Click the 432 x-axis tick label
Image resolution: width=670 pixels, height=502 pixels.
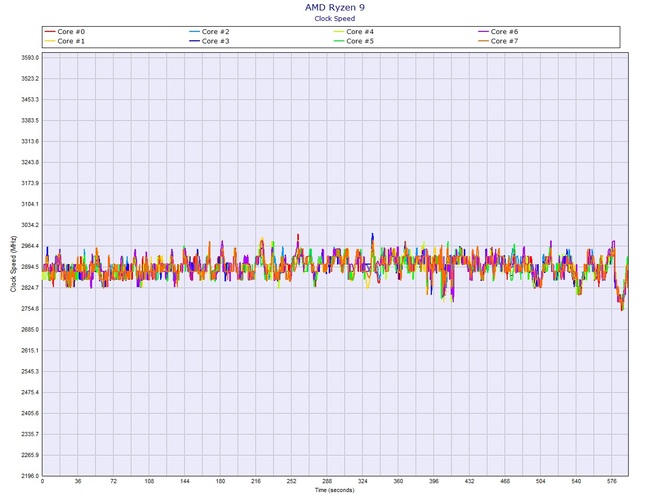(x=469, y=481)
